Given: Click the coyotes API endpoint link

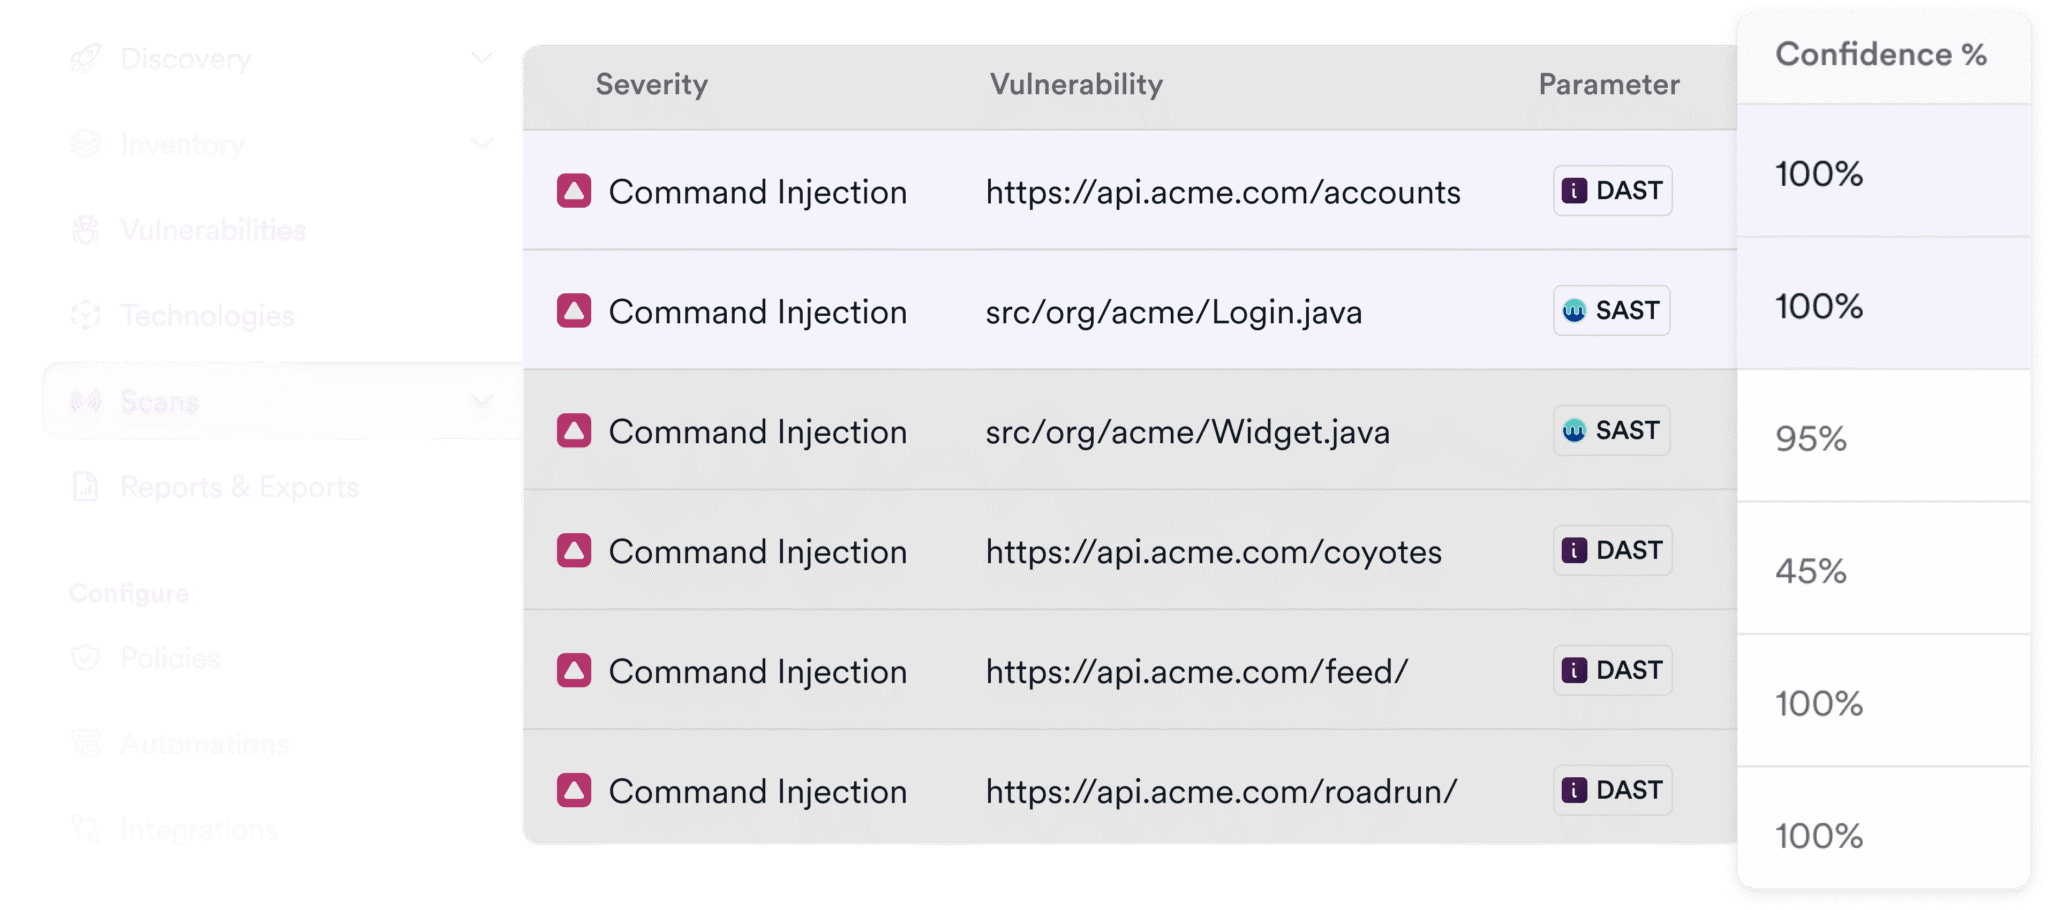Looking at the screenshot, I should pos(1212,551).
